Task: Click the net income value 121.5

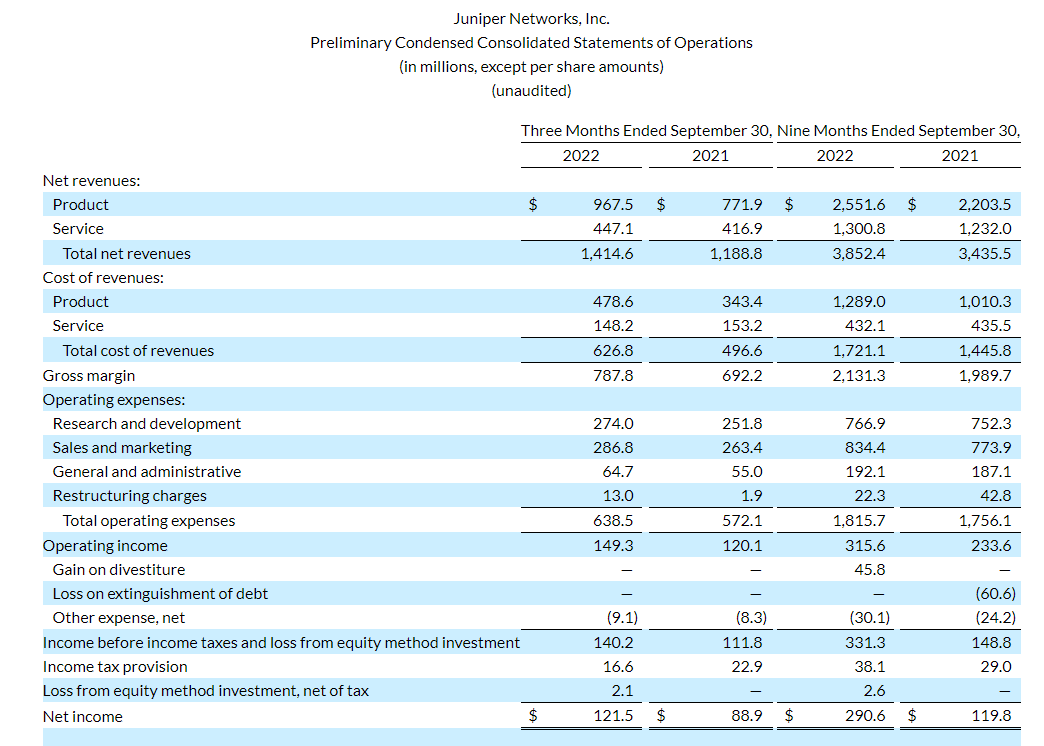Action: [613, 716]
